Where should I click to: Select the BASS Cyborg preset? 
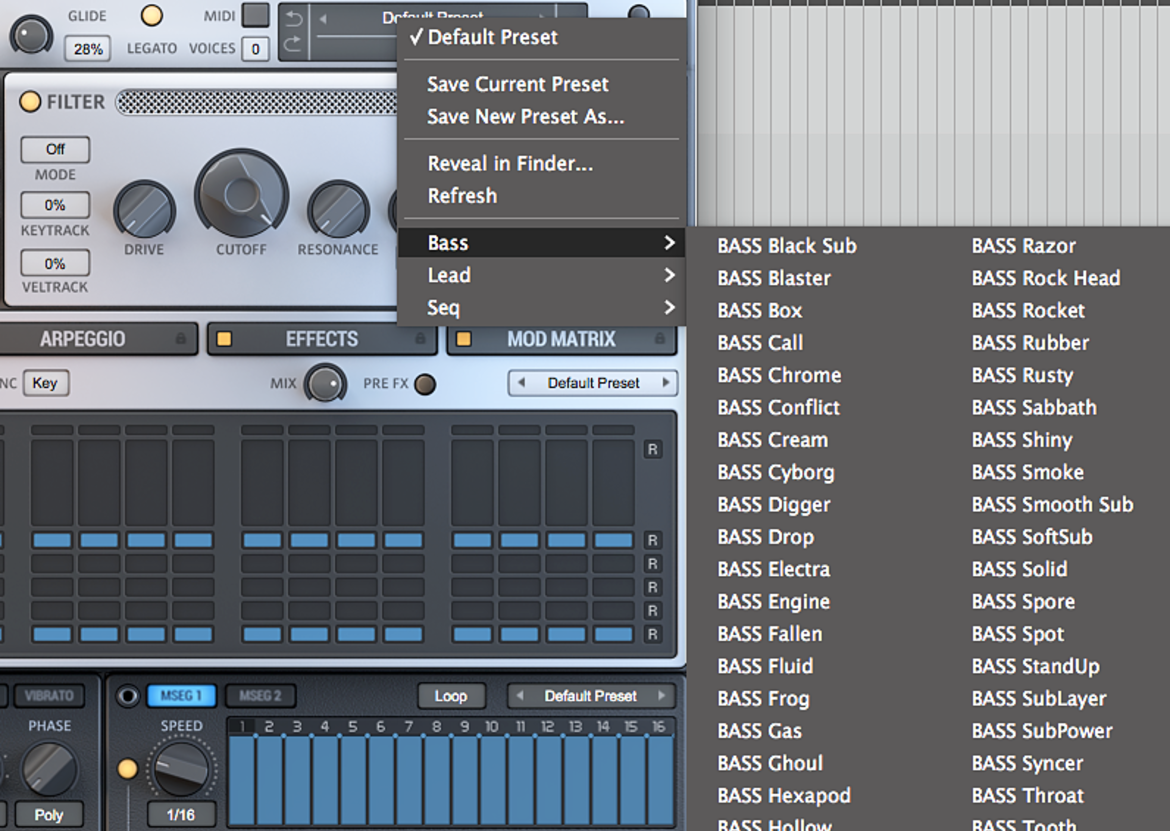pyautogui.click(x=776, y=472)
